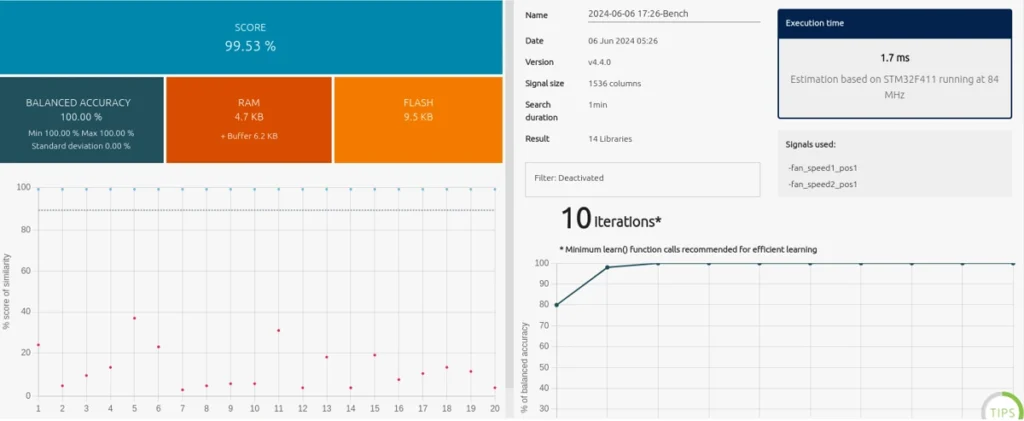Click 'Standard deviation 0.00 %' text
Screen dimensions: 1024x421
(x=81, y=146)
